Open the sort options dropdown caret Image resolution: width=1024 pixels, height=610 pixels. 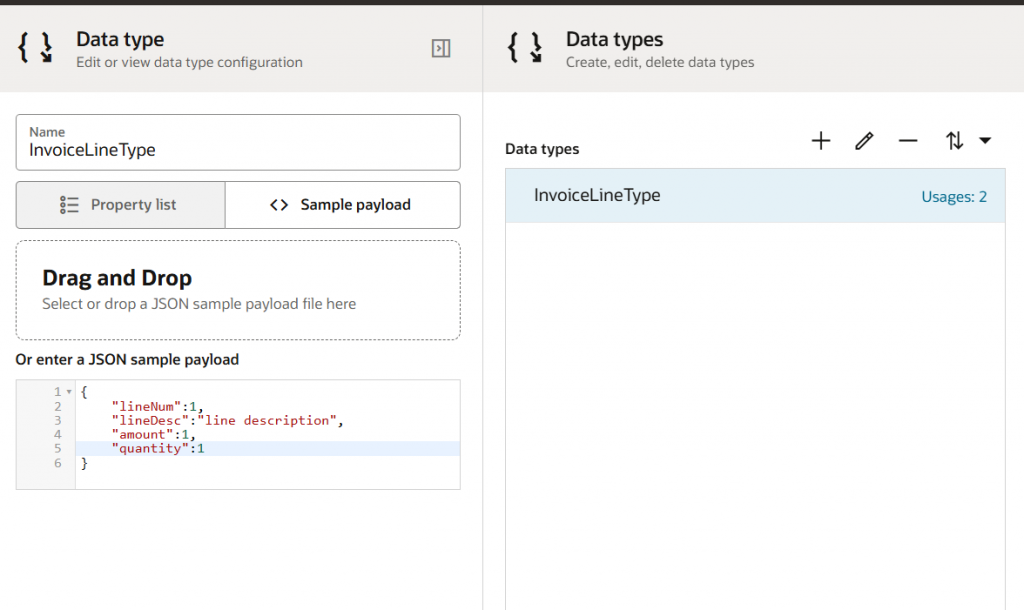pyautogui.click(x=985, y=141)
